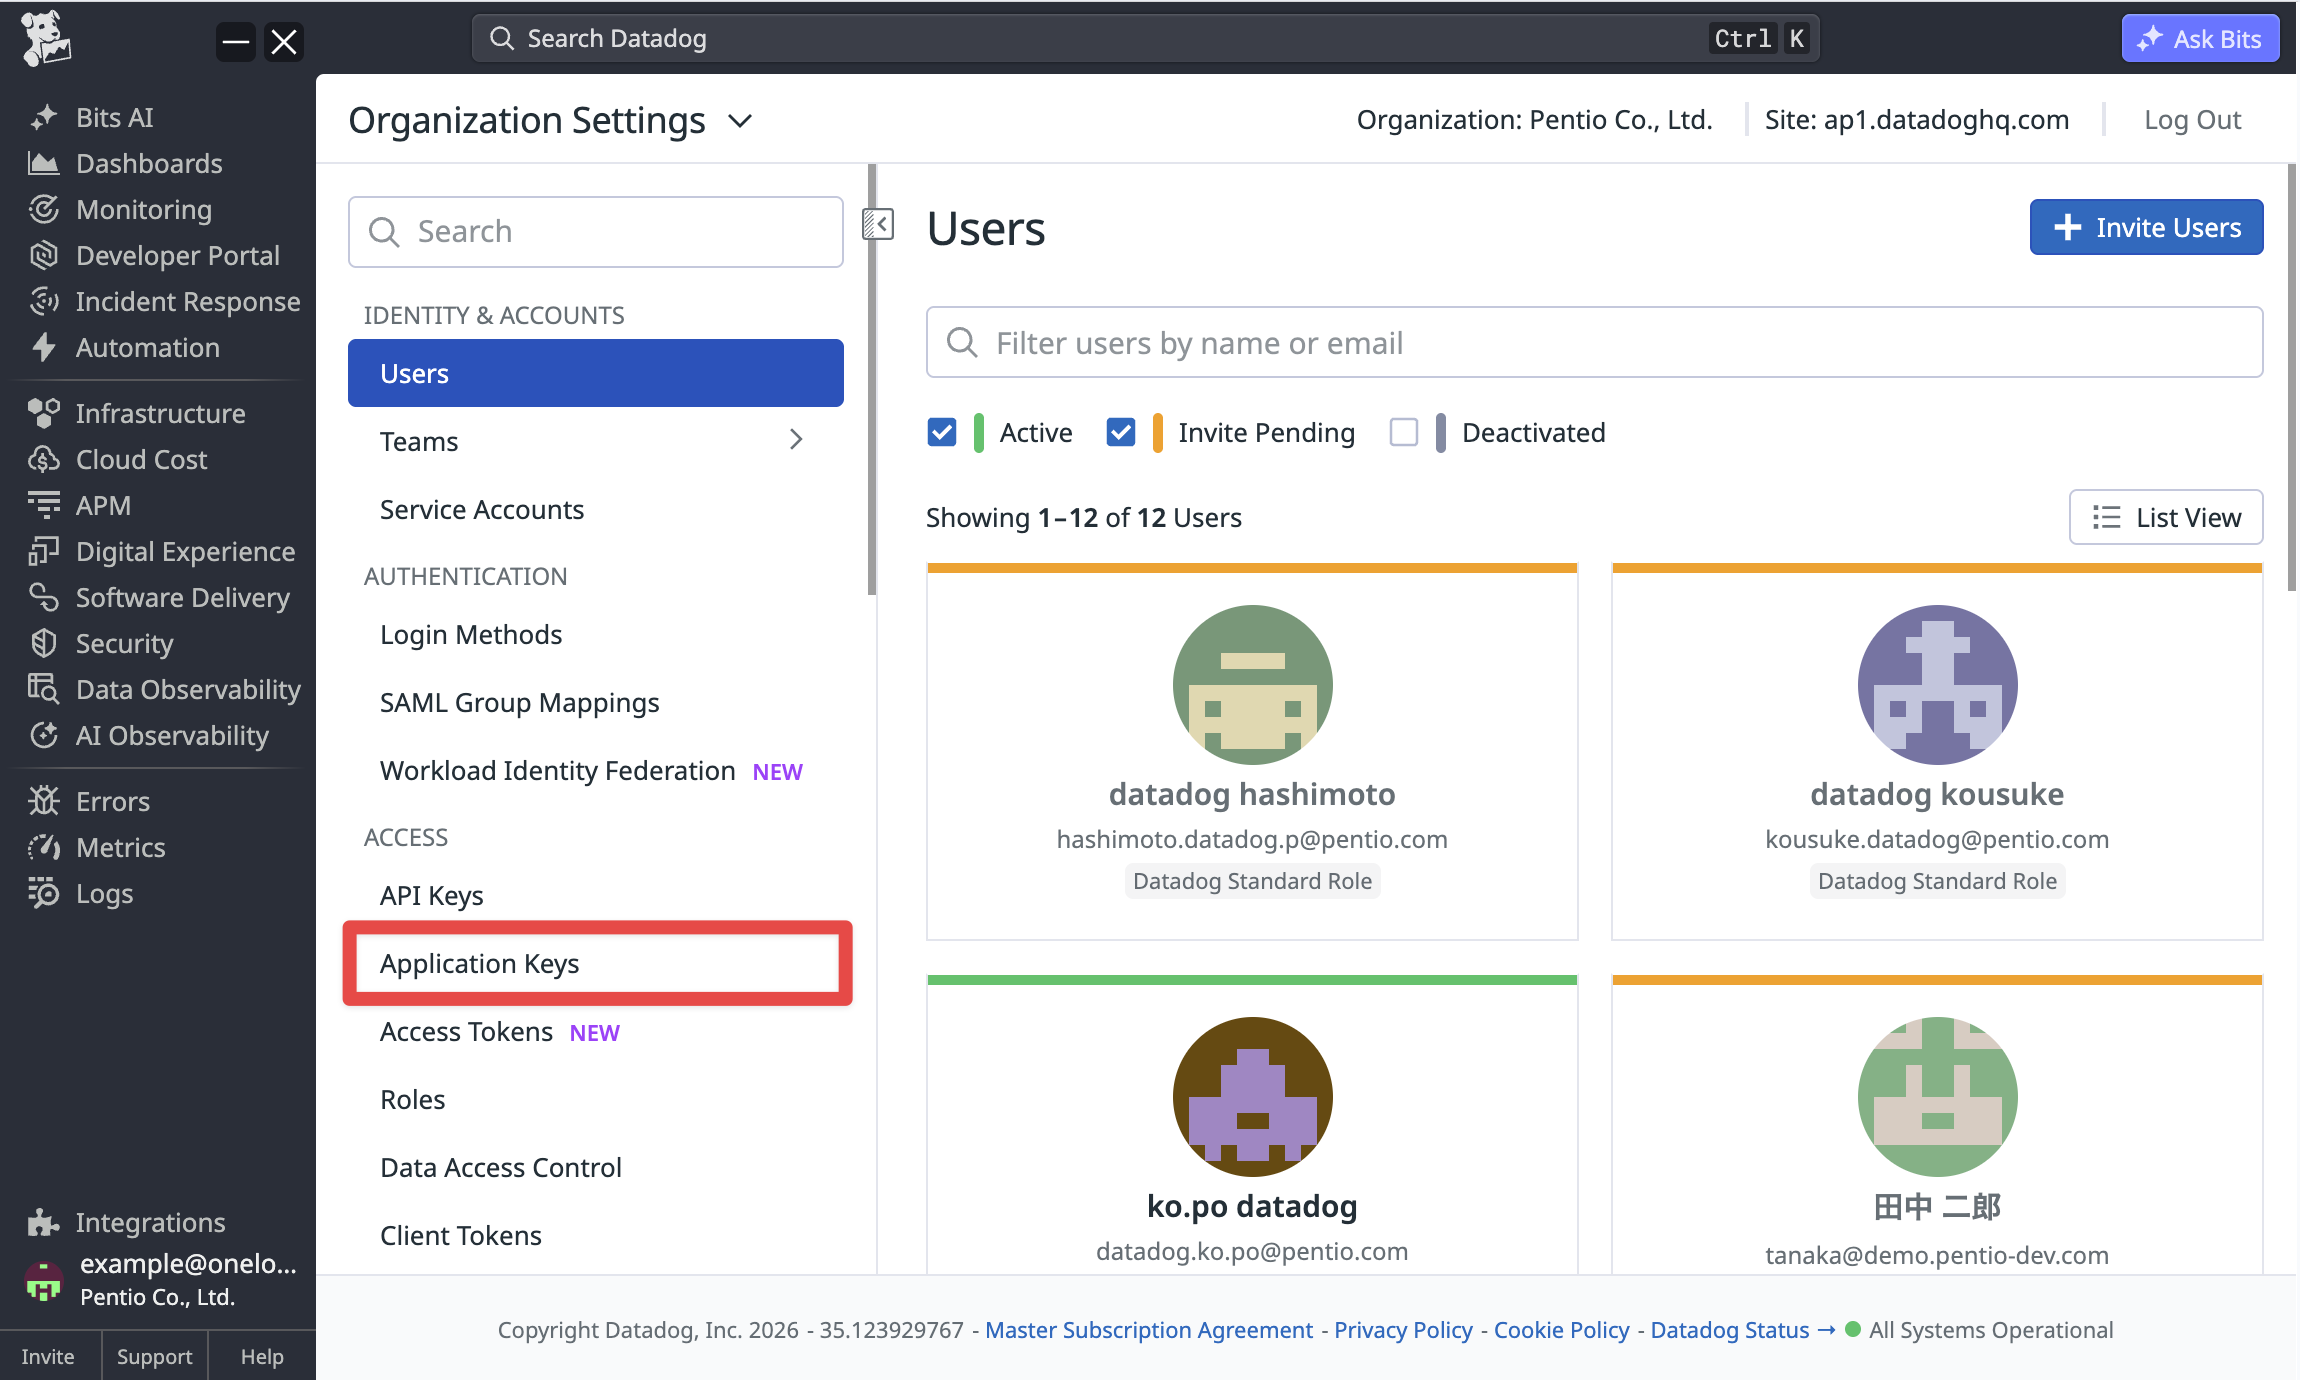Open Service Accounts settings
Image resolution: width=2300 pixels, height=1380 pixels.
coord(596,510)
